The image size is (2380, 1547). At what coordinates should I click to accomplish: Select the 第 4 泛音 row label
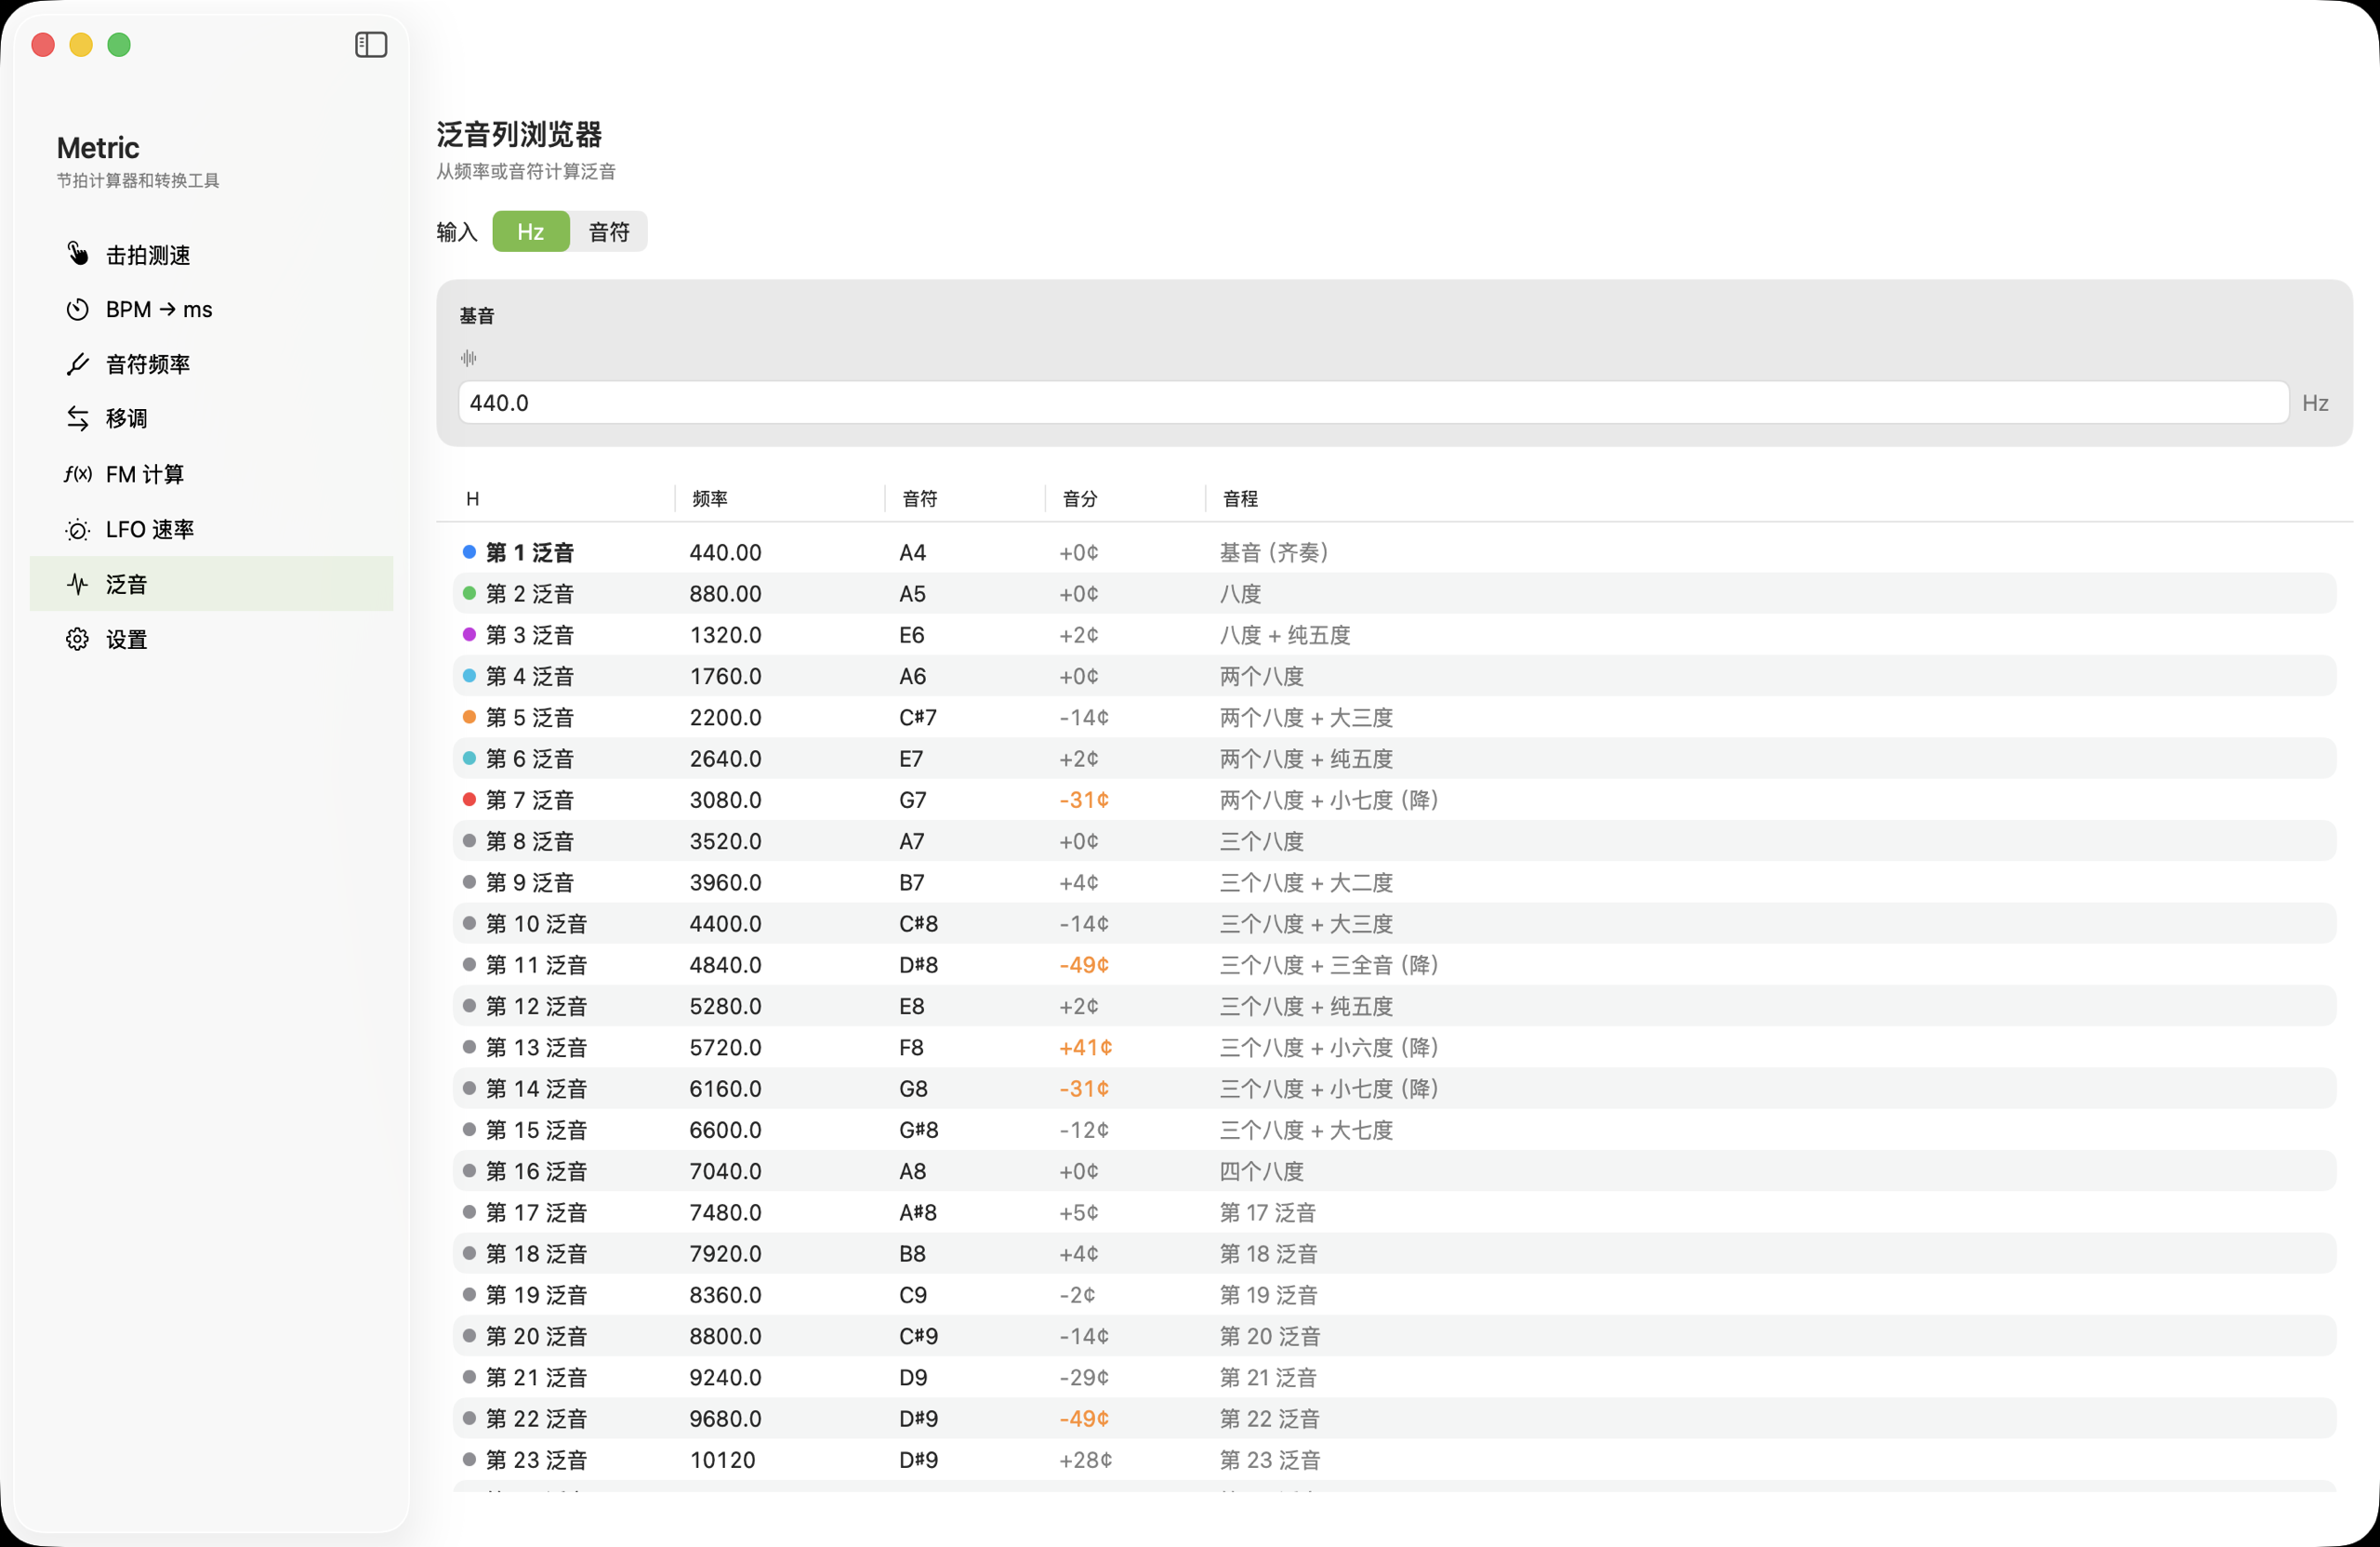pos(530,676)
